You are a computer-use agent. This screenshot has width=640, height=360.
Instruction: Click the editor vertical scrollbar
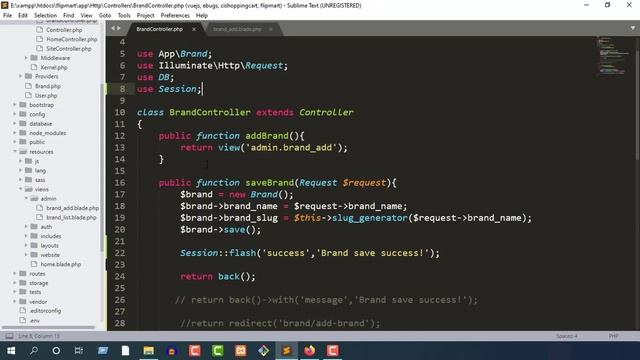[x=637, y=98]
